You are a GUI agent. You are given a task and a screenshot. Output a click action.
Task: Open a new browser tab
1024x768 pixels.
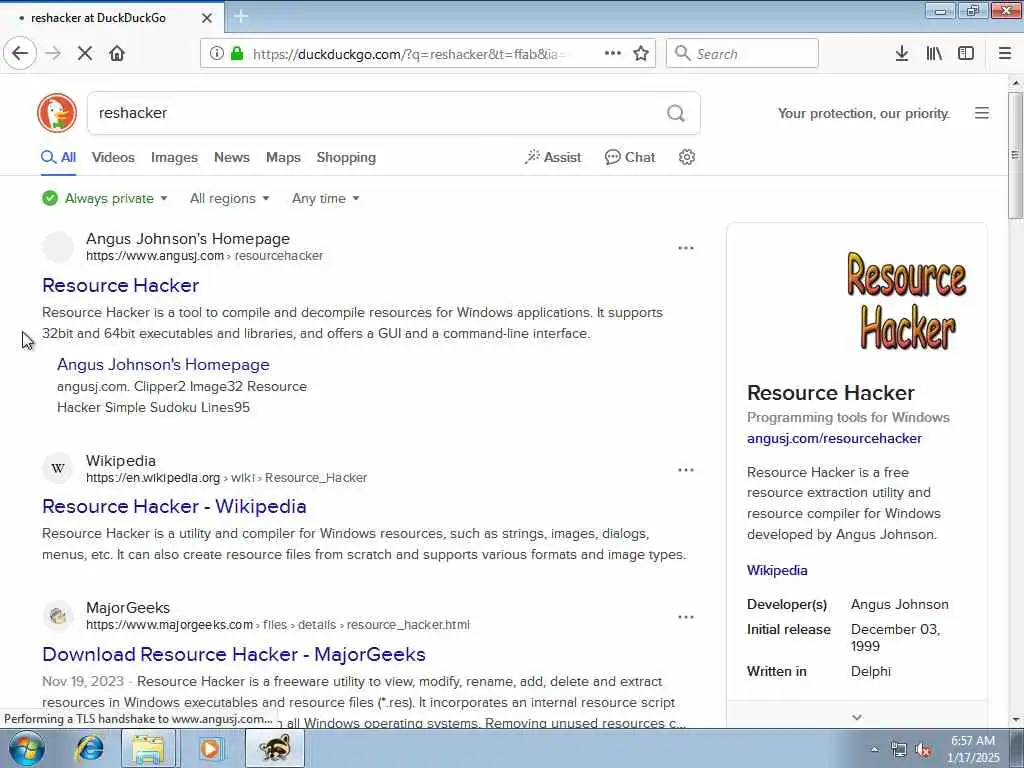(x=241, y=16)
